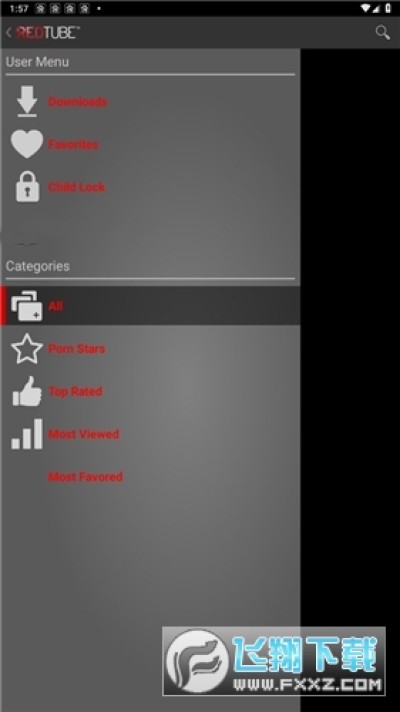Select the Child Lock label

pyautogui.click(x=76, y=187)
